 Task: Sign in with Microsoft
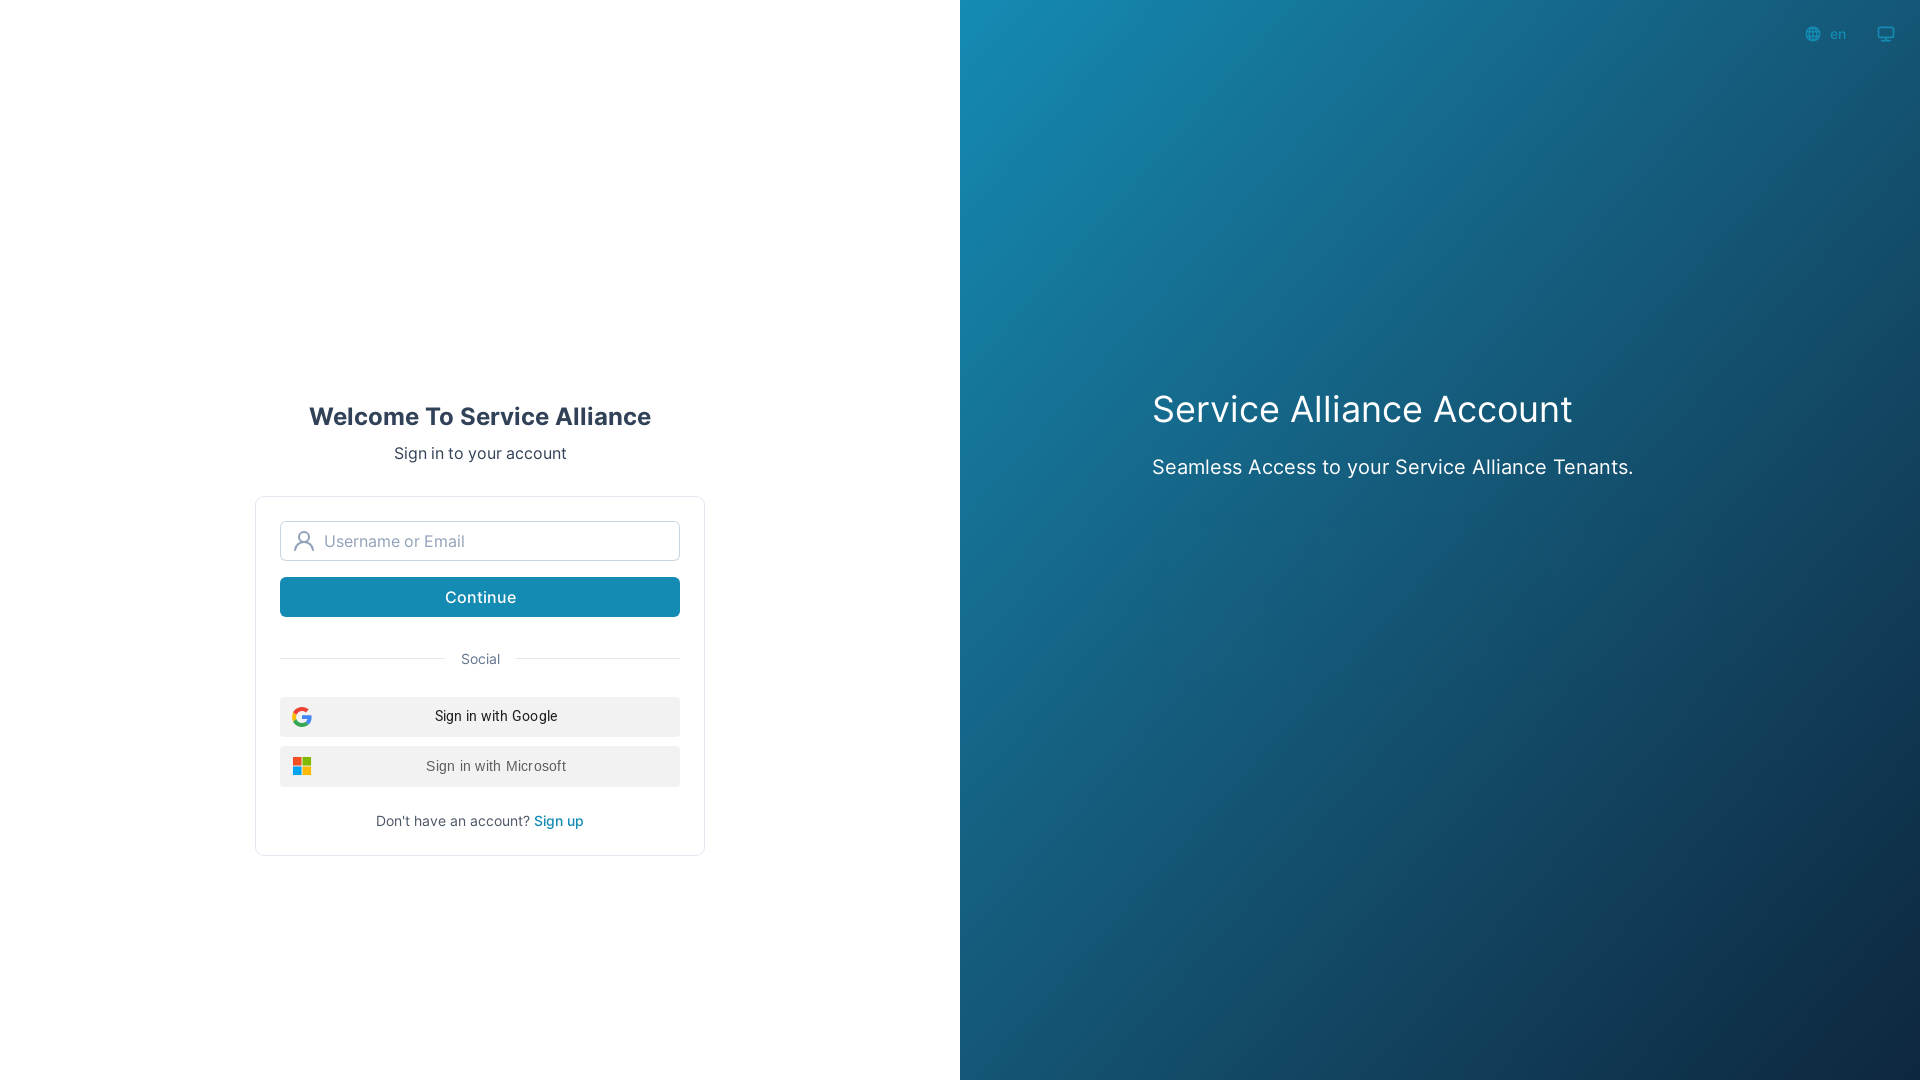pos(480,766)
